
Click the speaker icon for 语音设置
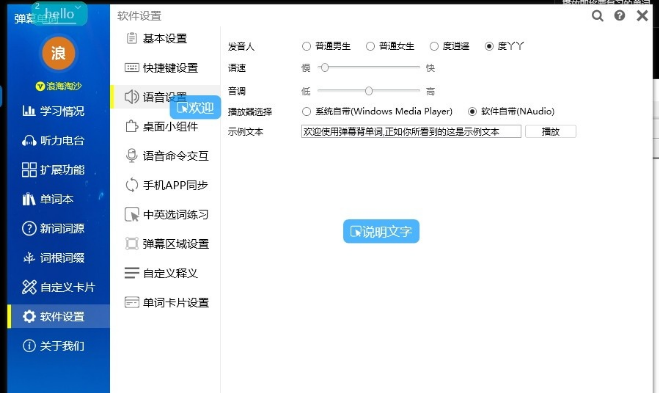pyautogui.click(x=132, y=97)
